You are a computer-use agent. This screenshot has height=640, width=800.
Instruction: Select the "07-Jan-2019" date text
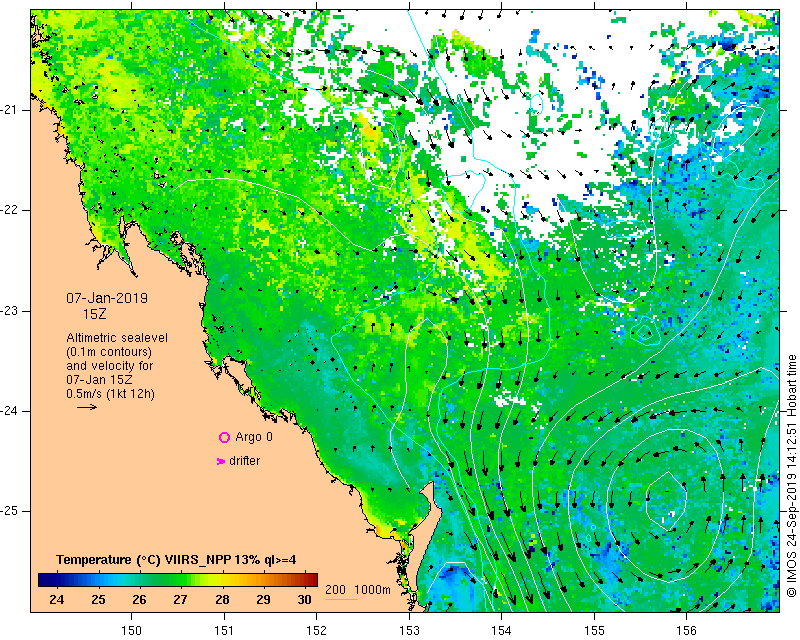coord(107,298)
